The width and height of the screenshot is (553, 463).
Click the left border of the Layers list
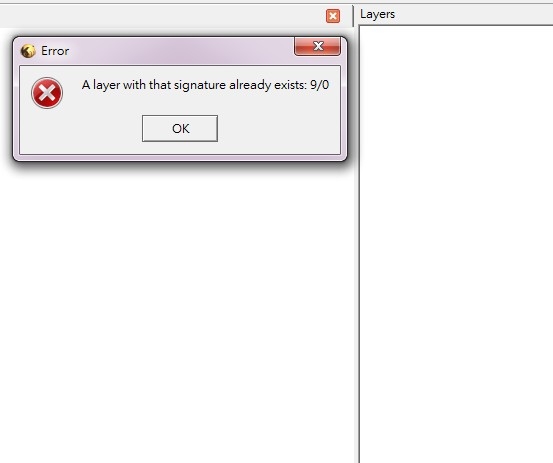point(359,243)
